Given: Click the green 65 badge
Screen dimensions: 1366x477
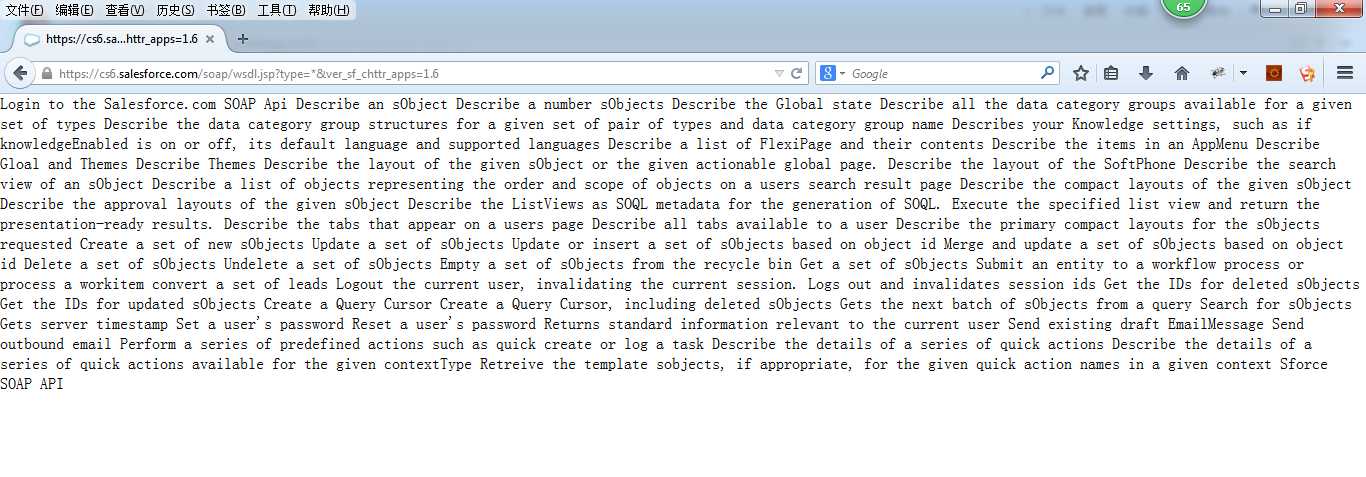Looking at the screenshot, I should [x=1184, y=8].
